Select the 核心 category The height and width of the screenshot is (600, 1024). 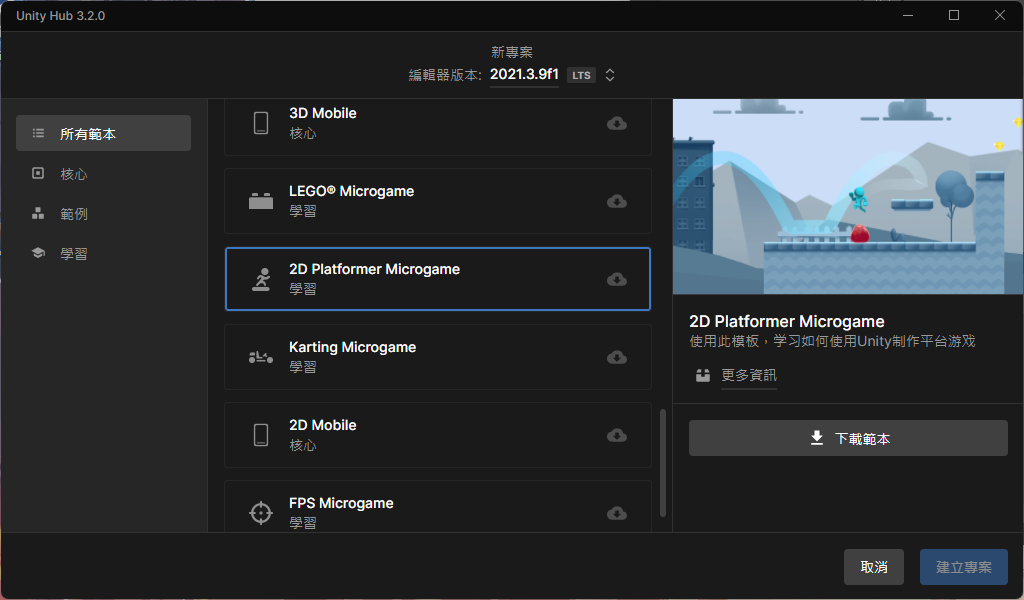pos(103,174)
